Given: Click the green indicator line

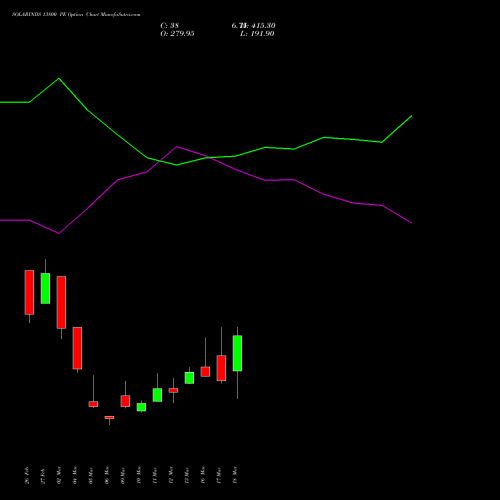Looking at the screenshot, I should click(x=206, y=157).
